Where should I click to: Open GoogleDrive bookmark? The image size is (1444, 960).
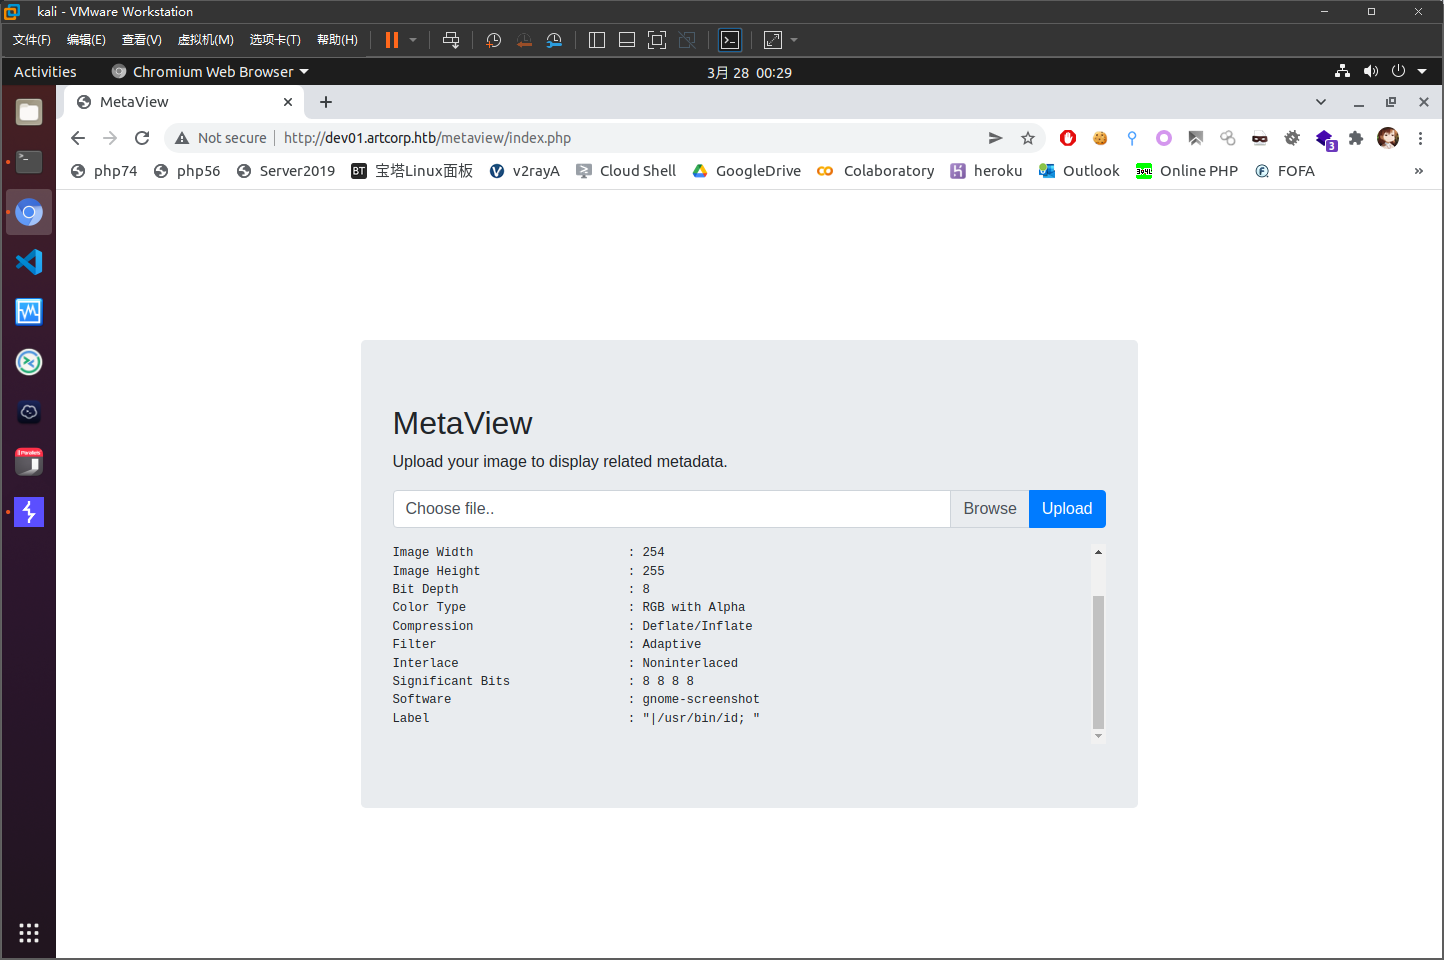point(747,171)
